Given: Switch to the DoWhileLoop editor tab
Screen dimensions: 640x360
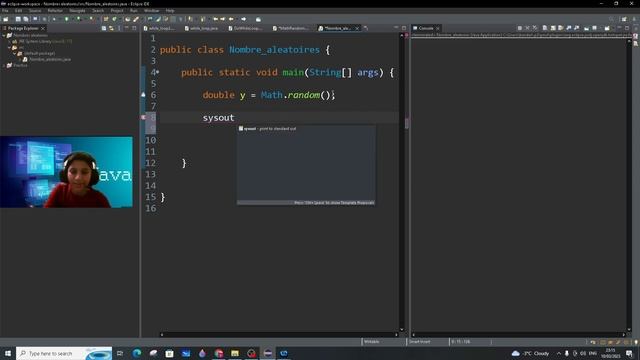Looking at the screenshot, I should pyautogui.click(x=245, y=28).
